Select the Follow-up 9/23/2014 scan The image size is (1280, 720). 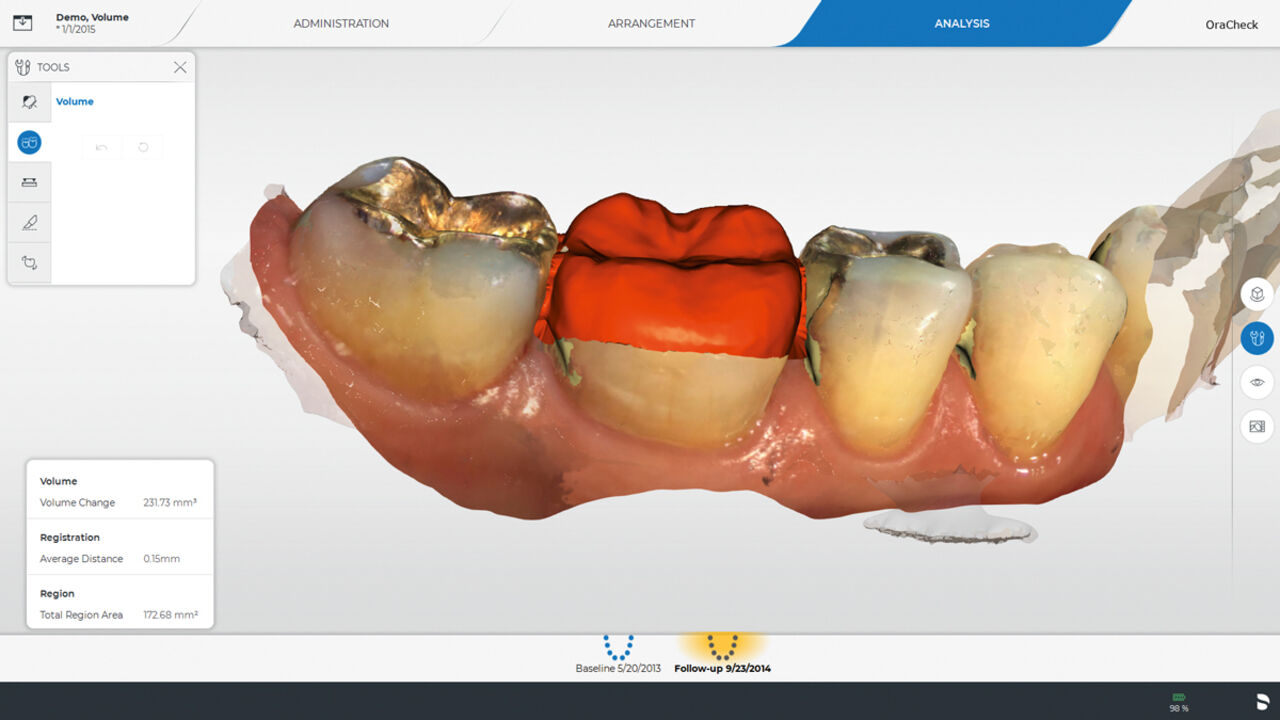[x=722, y=654]
